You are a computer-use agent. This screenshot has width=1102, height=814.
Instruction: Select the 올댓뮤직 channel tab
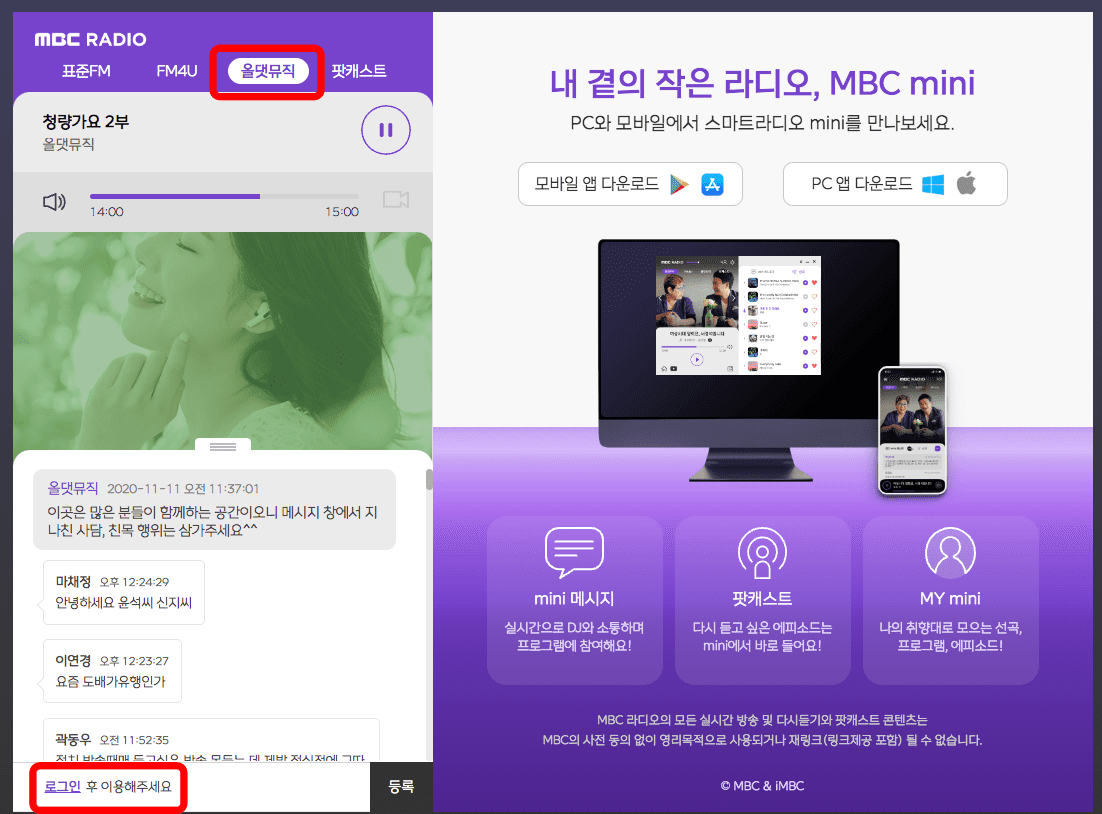268,71
